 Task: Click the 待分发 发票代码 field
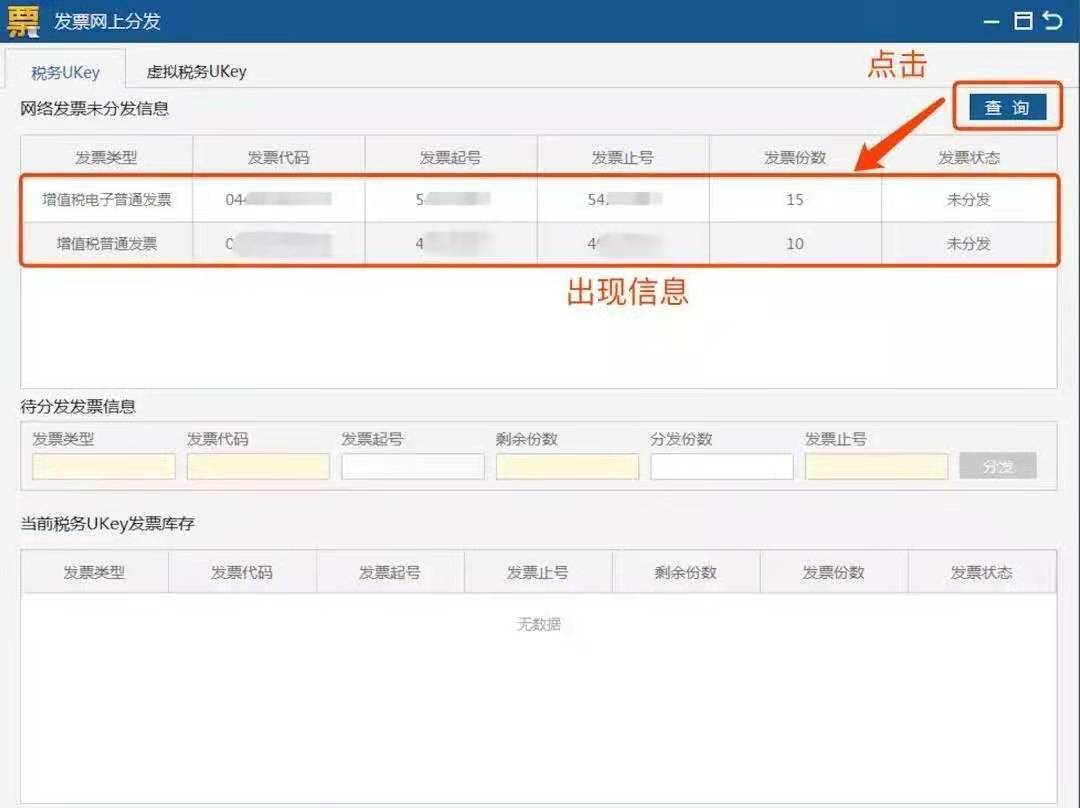click(x=258, y=467)
